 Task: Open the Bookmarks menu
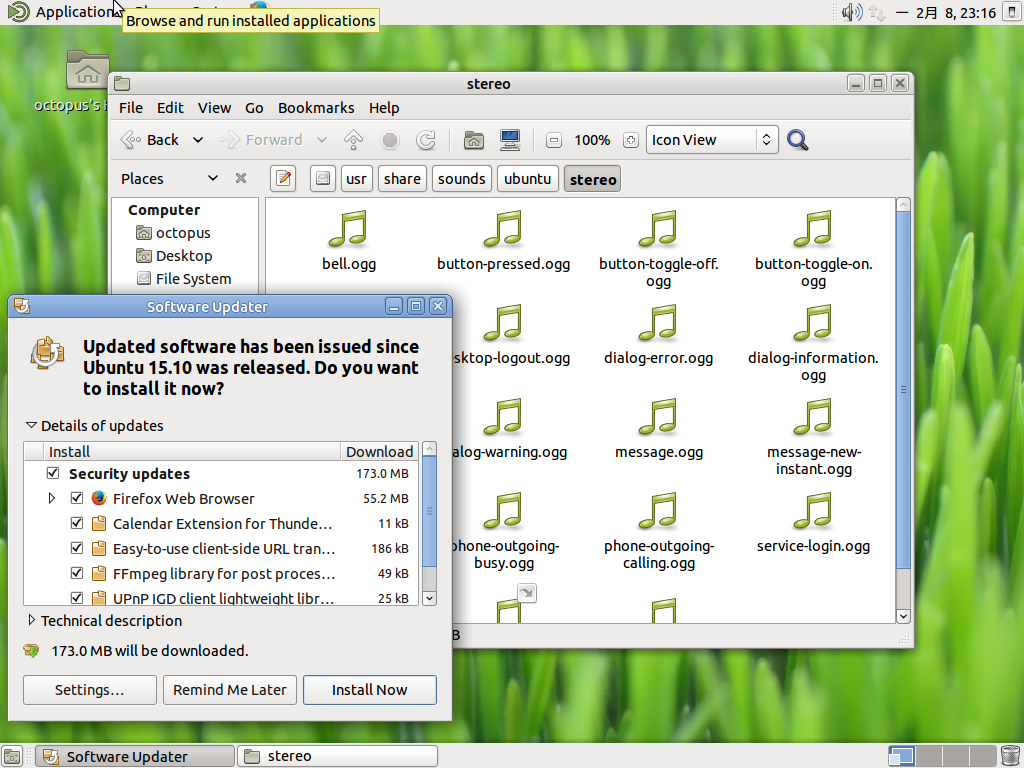coord(316,108)
